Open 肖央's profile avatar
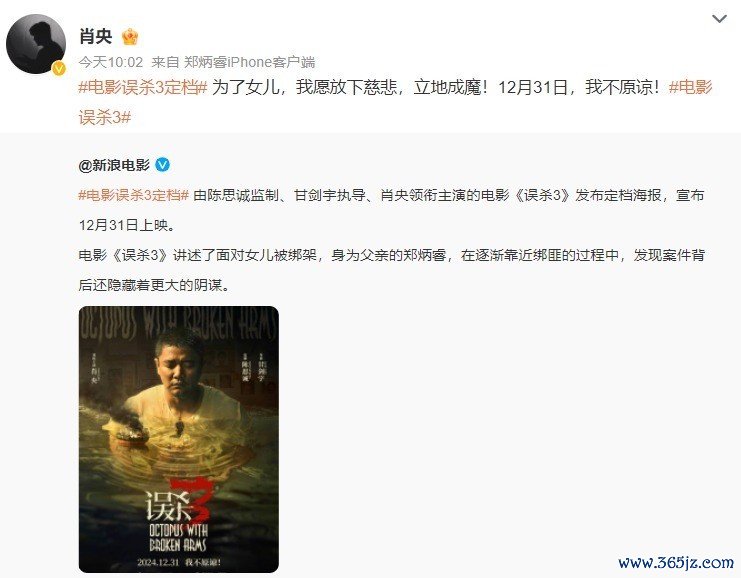 coord(36,44)
